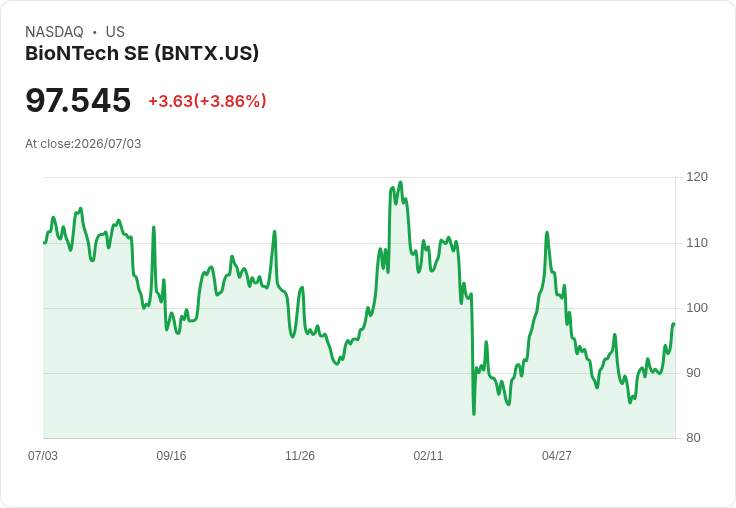Click the chart's latest price endpoint
The width and height of the screenshot is (736, 508).
pyautogui.click(x=674, y=324)
